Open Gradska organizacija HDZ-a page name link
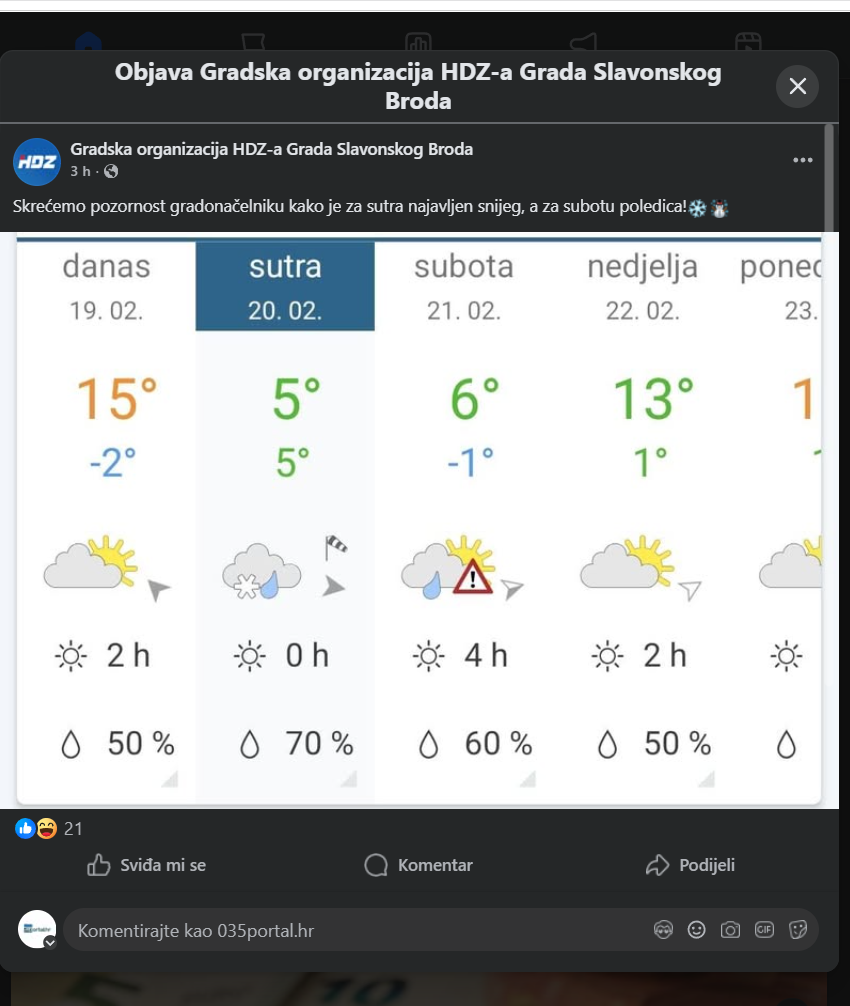 coord(272,150)
